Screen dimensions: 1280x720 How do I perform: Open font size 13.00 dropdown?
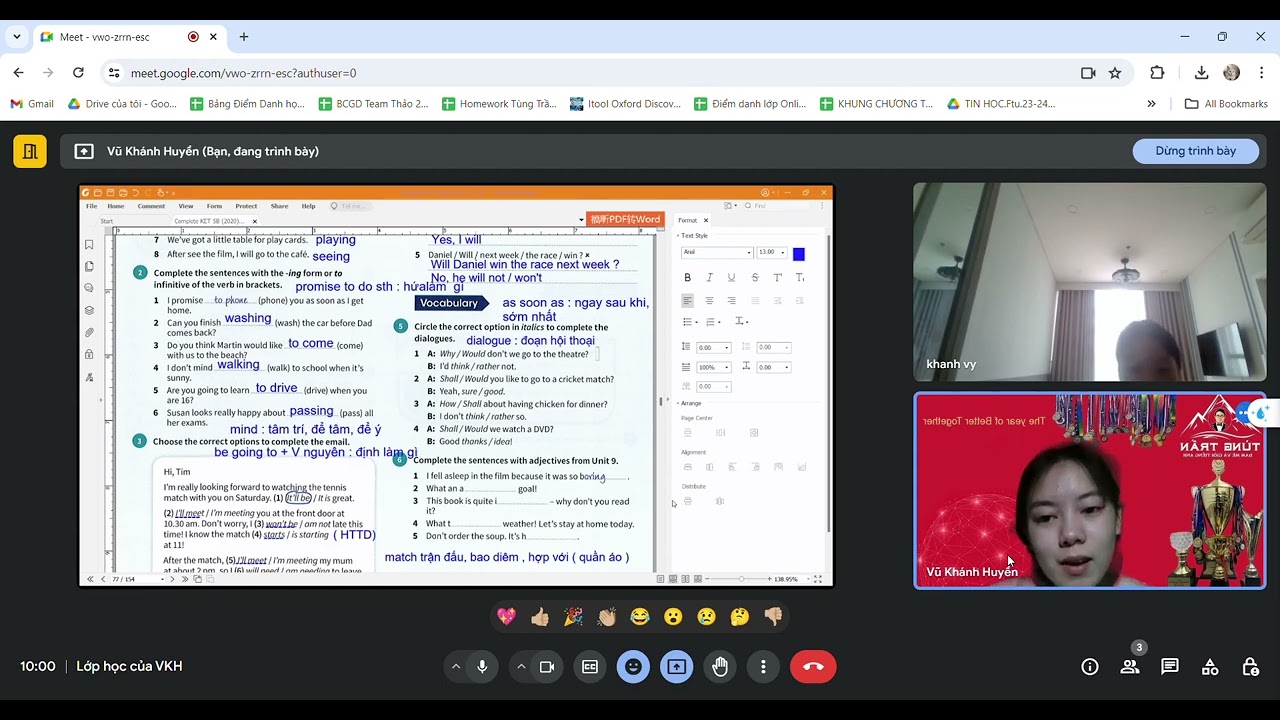point(771,253)
